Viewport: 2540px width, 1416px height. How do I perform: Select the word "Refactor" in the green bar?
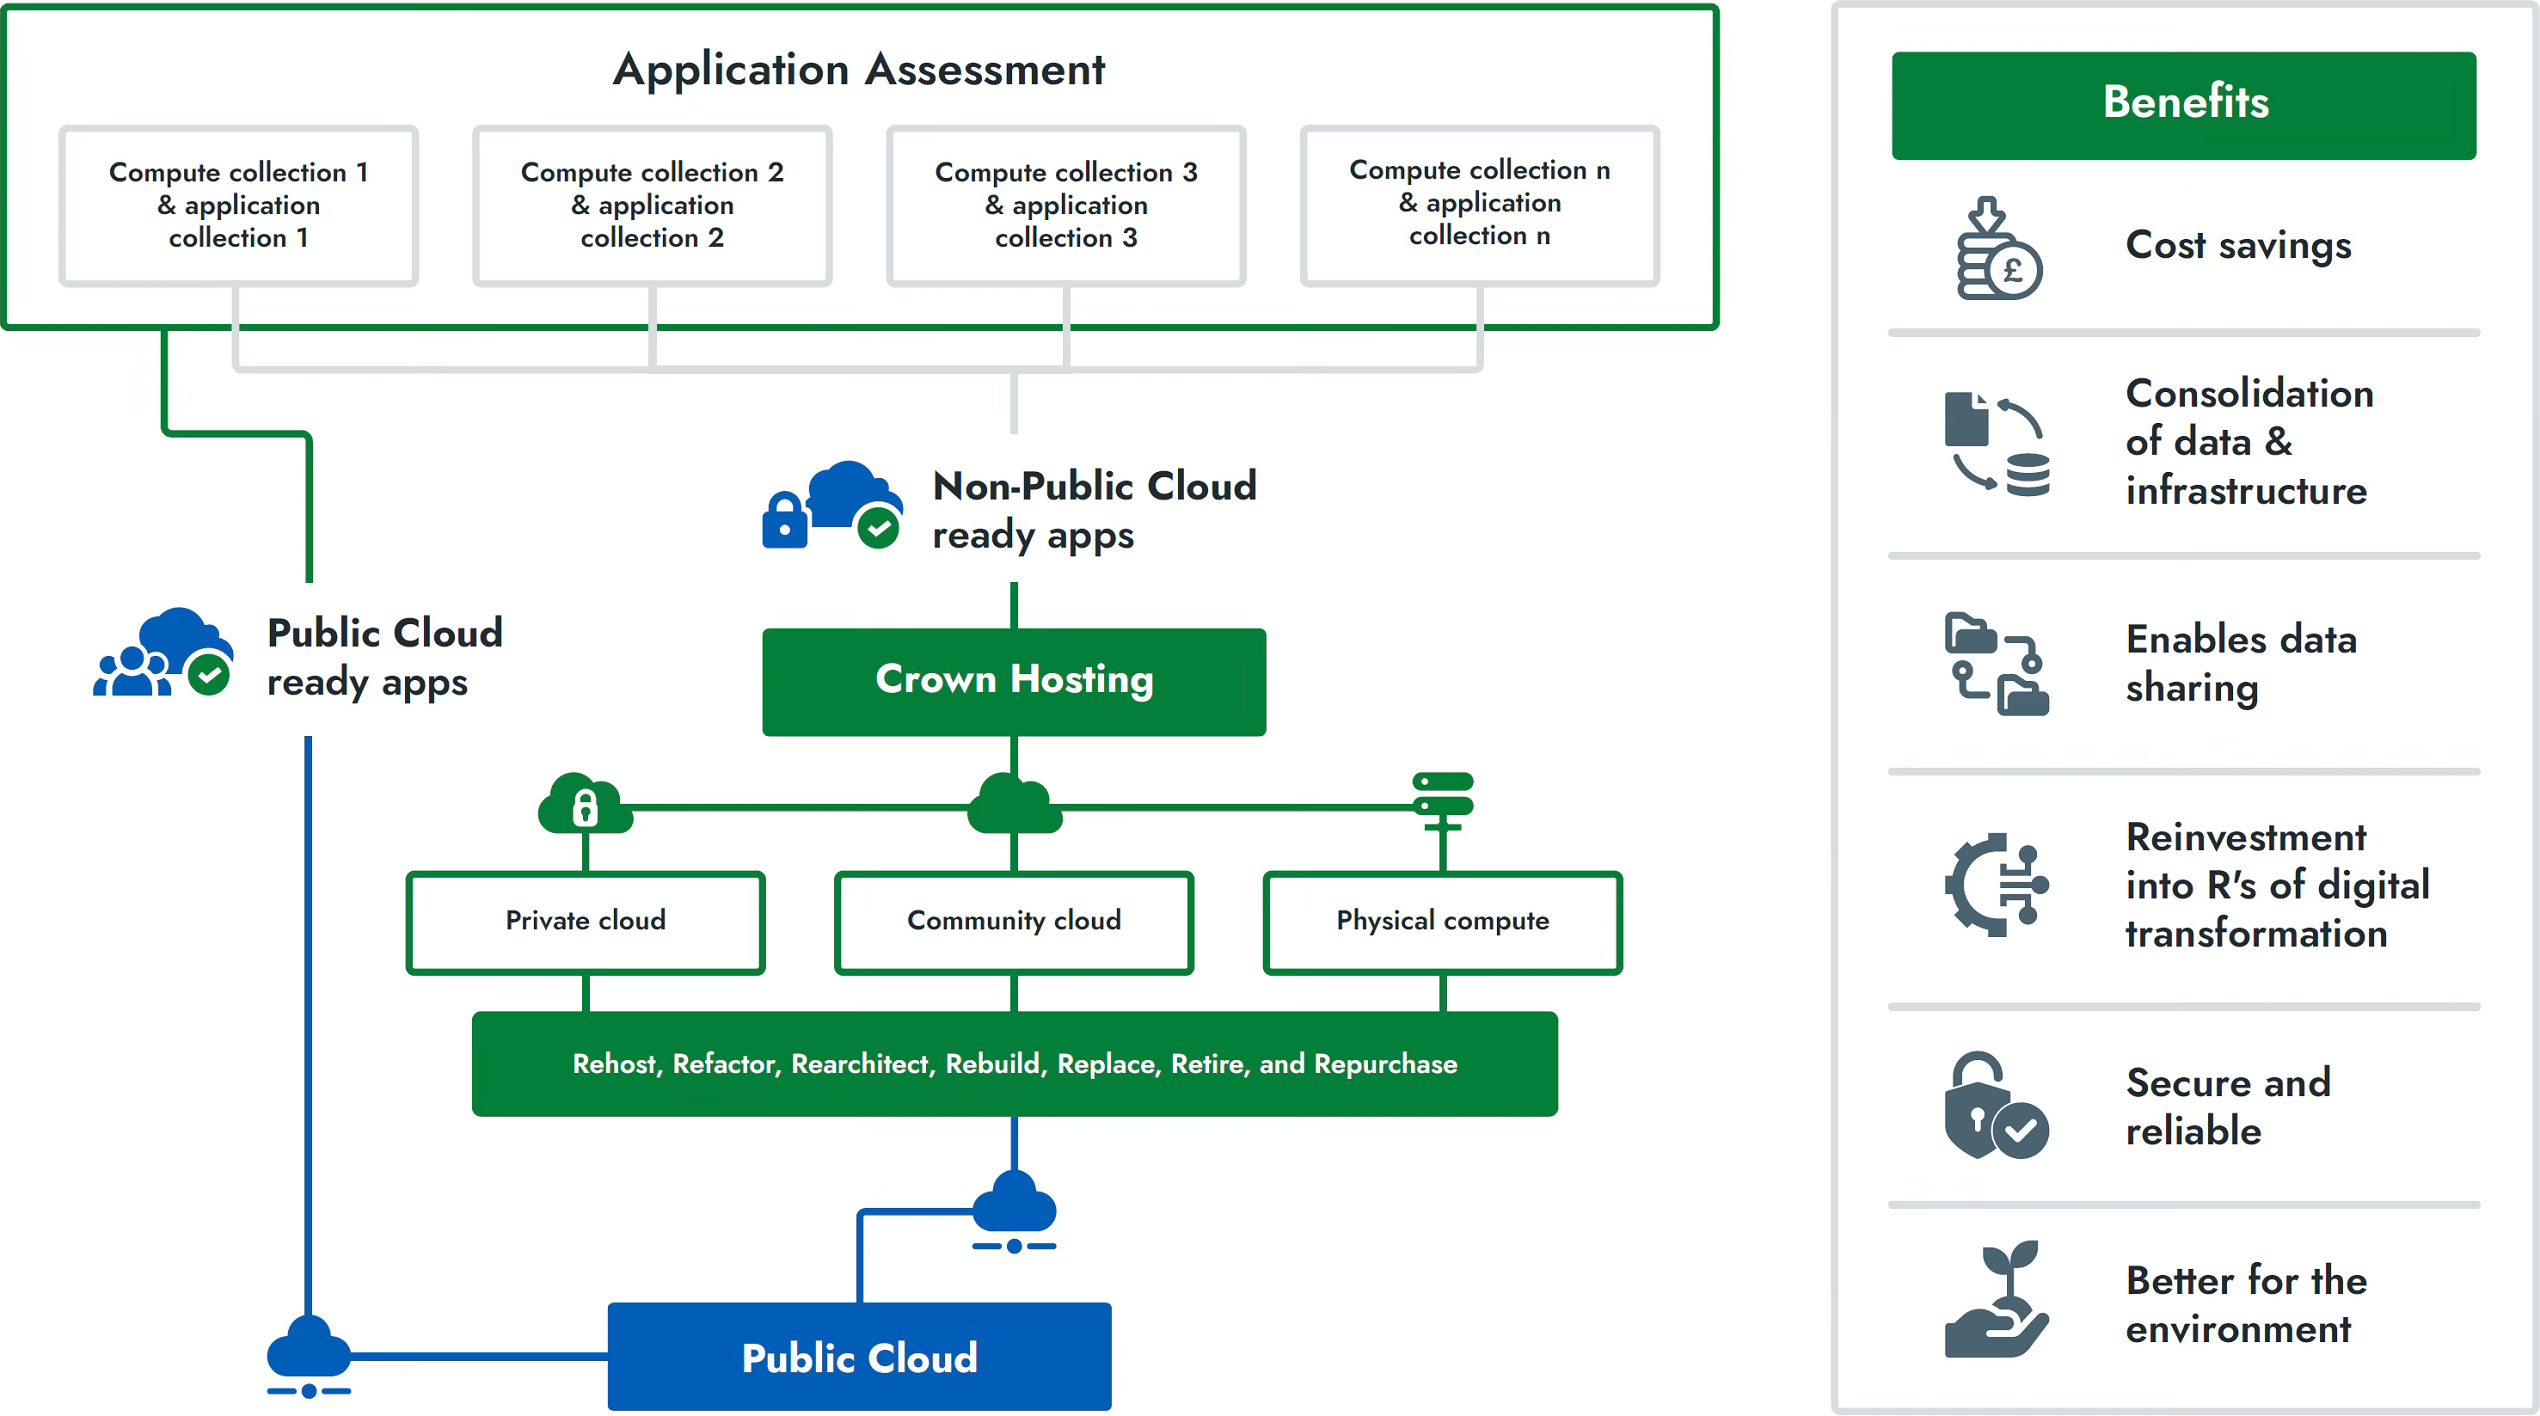pyautogui.click(x=725, y=1064)
